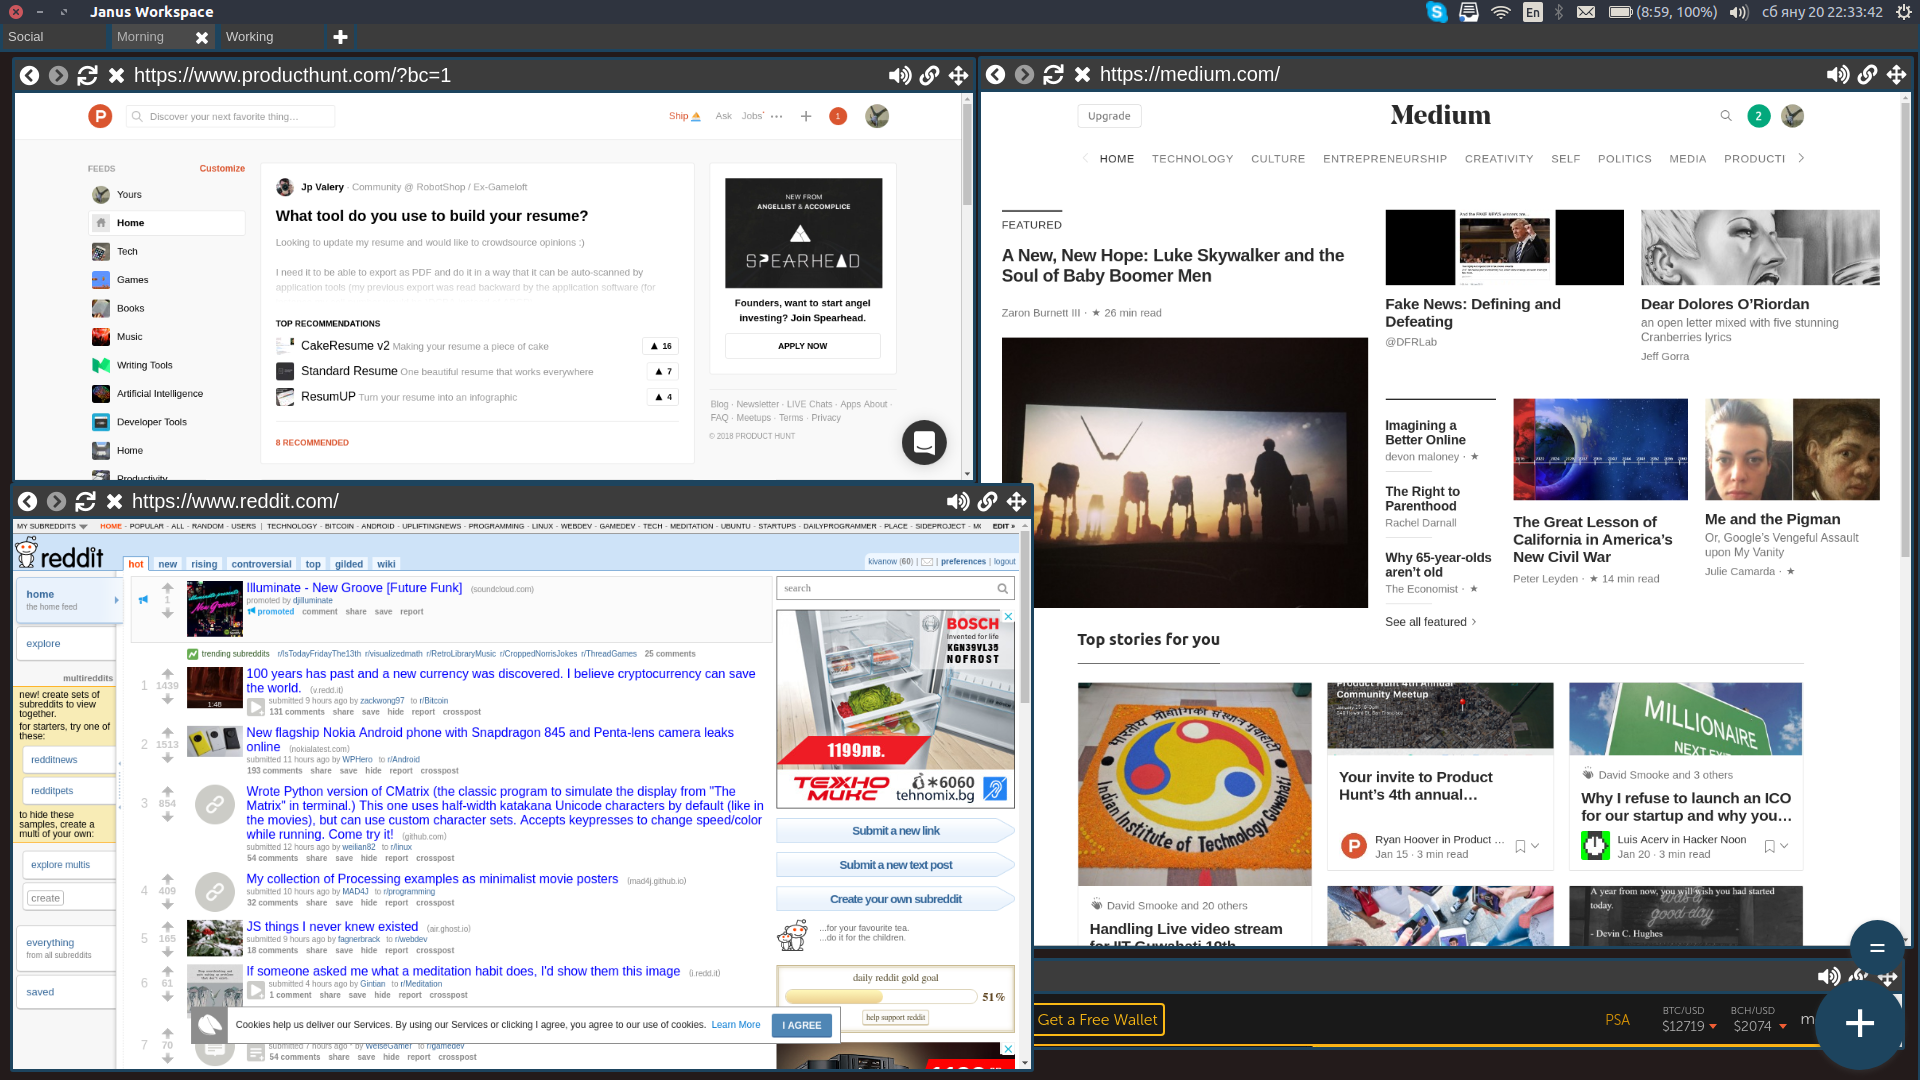Mute audio on the Reddit frame
This screenshot has height=1080, width=1920.
pos(958,502)
